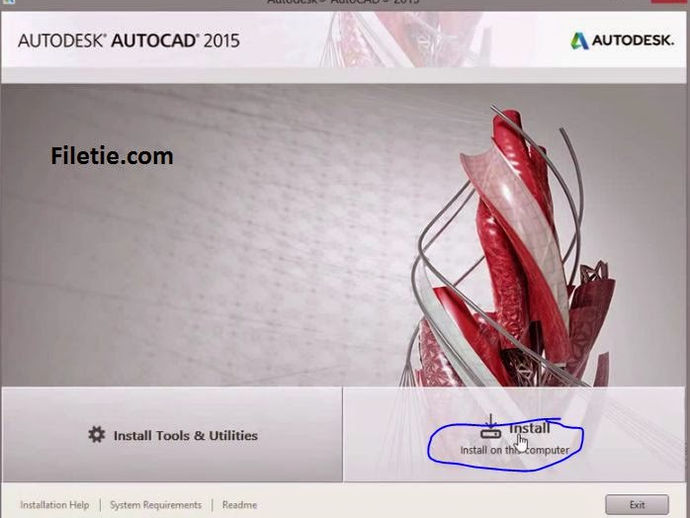This screenshot has width=690, height=518.
Task: Open the Readme link
Action: tap(239, 505)
